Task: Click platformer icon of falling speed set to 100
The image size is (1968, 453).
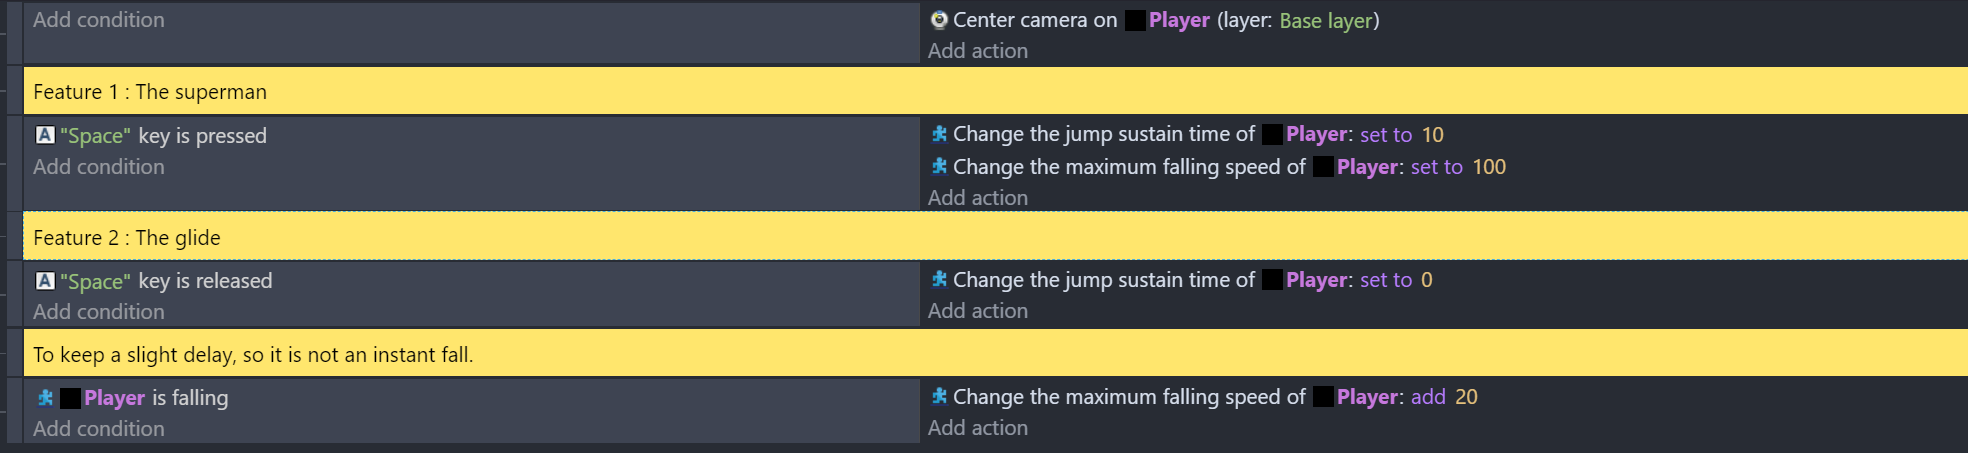Action: click(x=939, y=167)
